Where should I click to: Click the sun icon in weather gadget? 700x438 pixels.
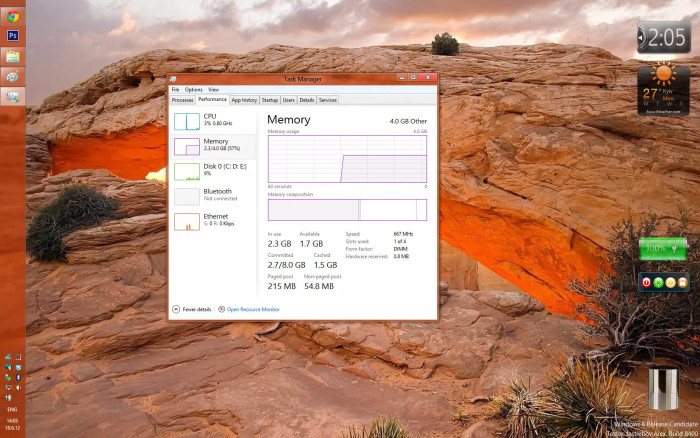coord(663,75)
